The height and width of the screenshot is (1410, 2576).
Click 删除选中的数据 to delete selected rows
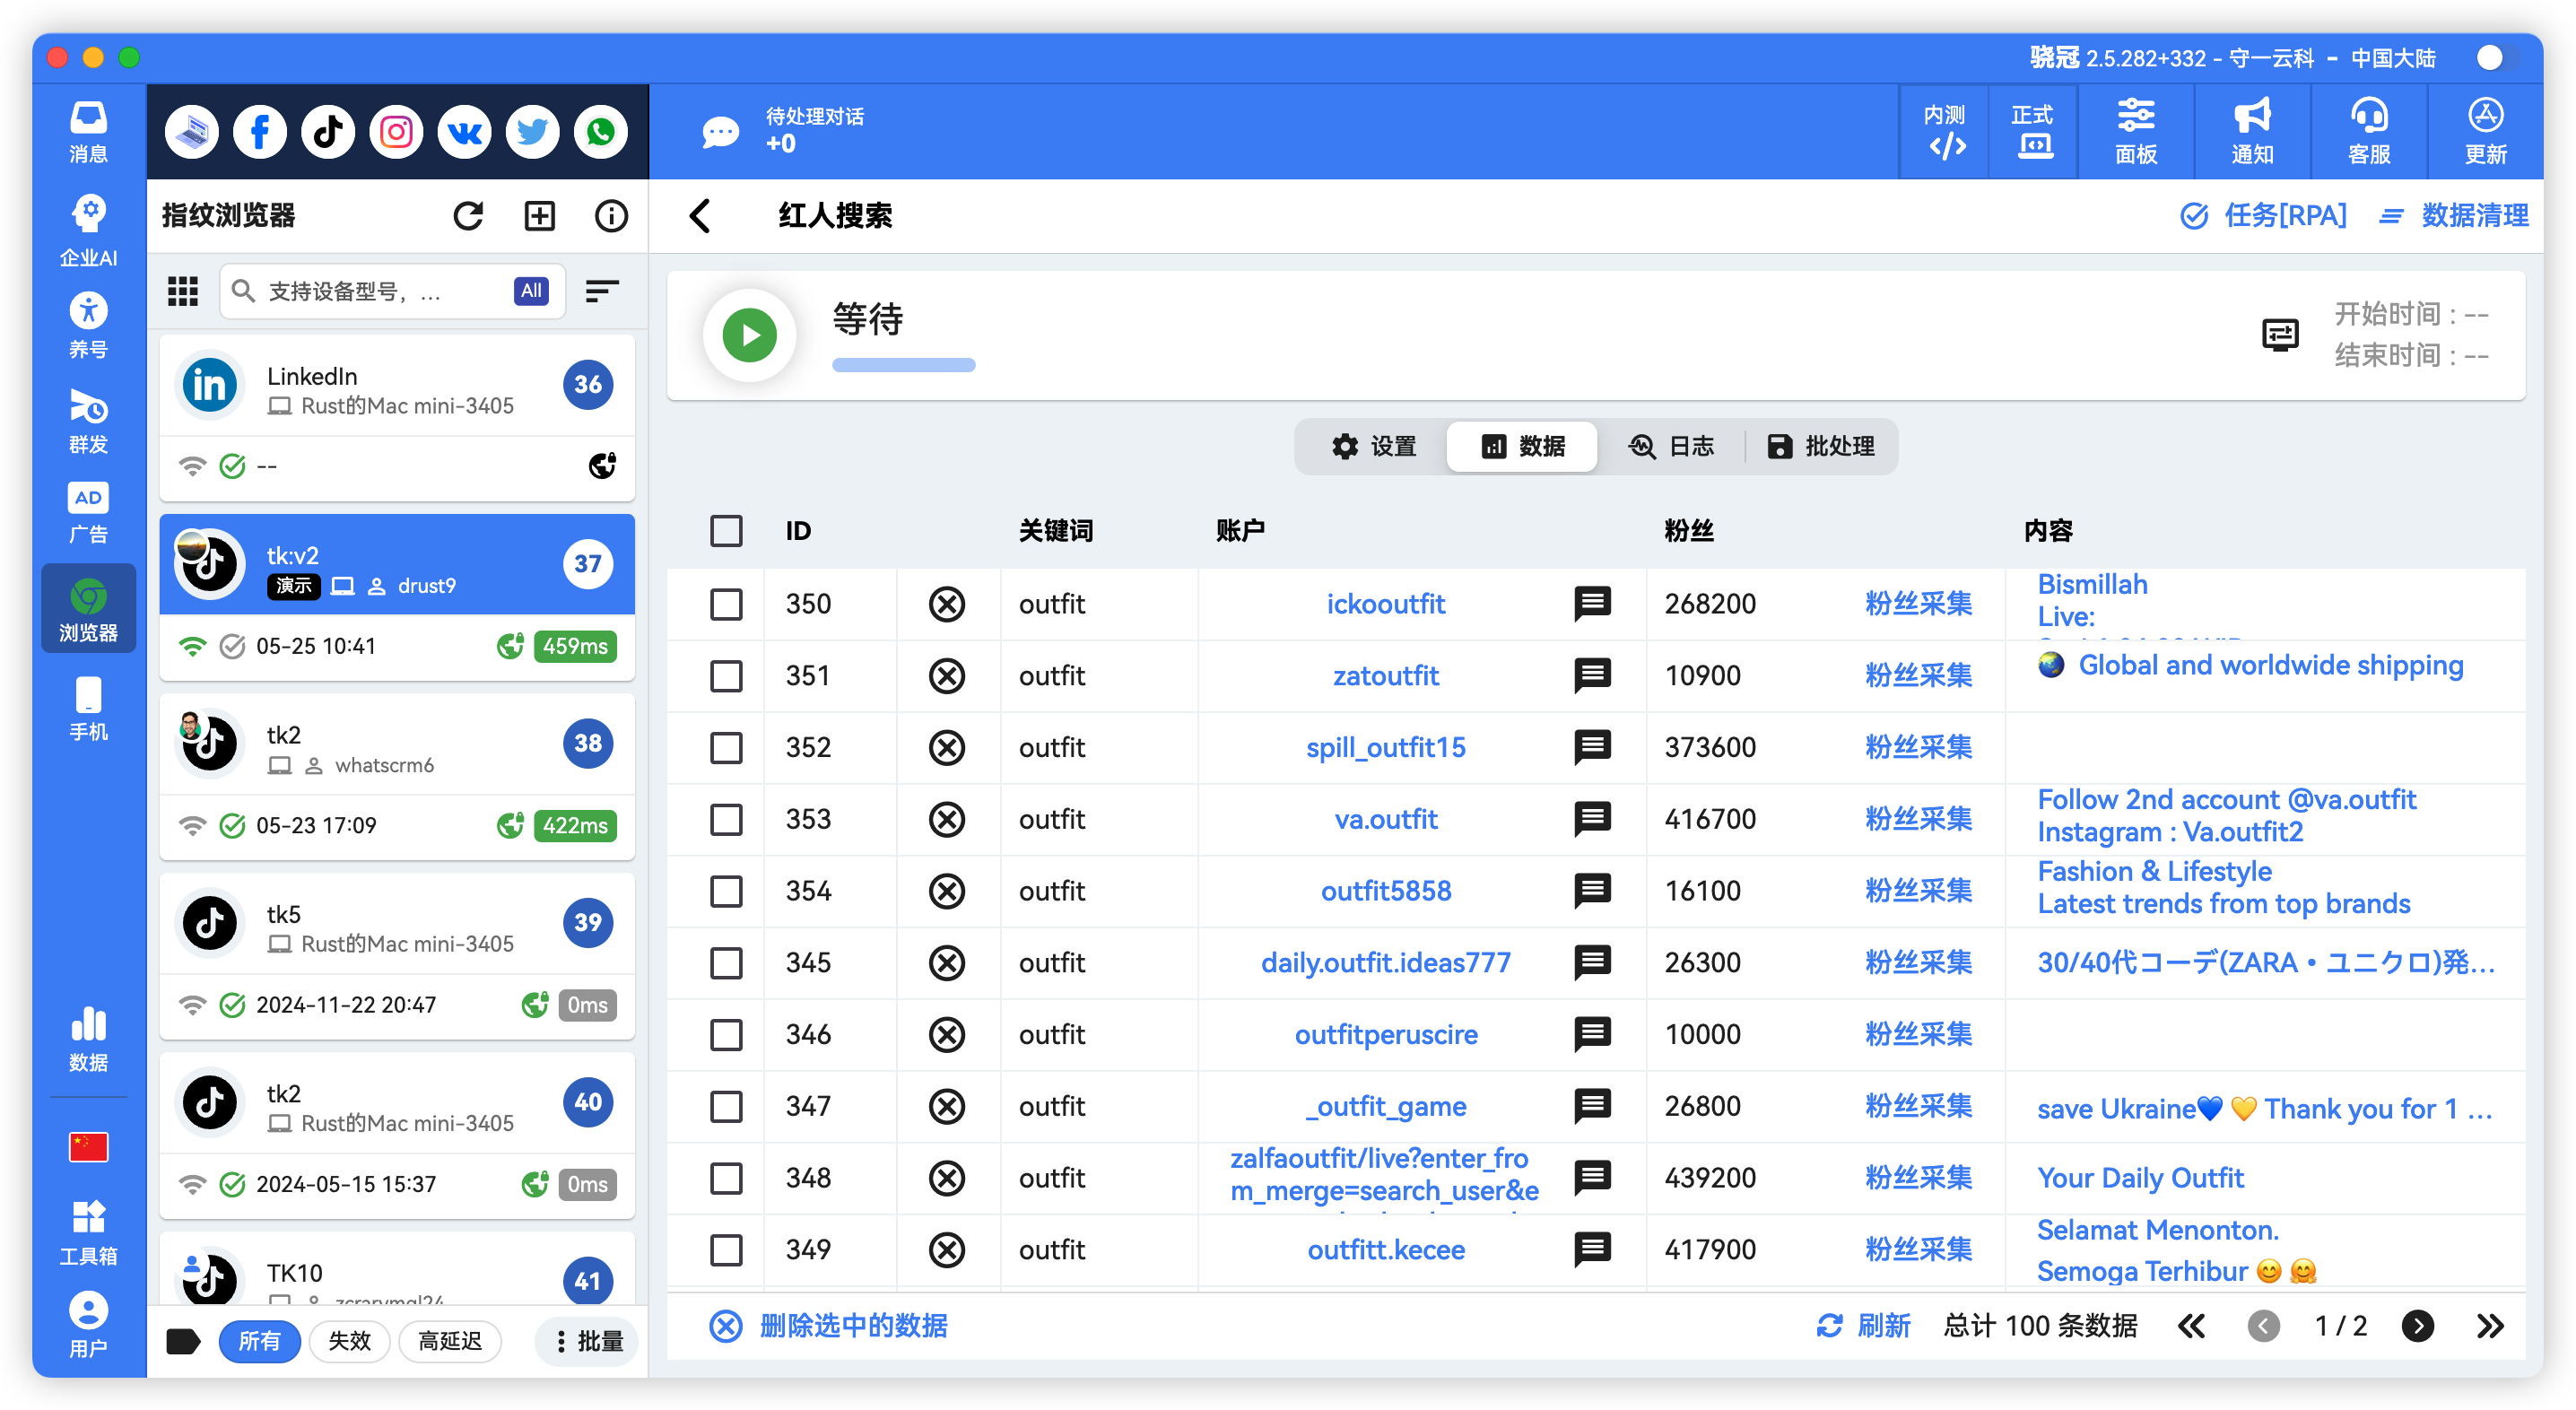point(855,1325)
